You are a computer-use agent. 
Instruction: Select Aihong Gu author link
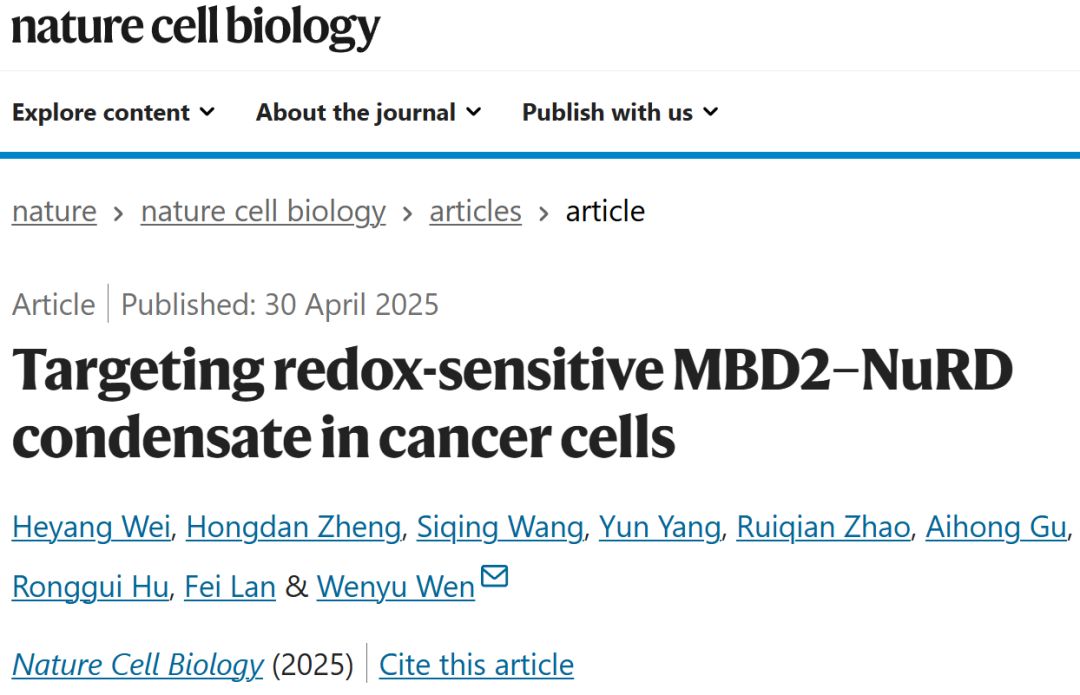click(x=996, y=528)
